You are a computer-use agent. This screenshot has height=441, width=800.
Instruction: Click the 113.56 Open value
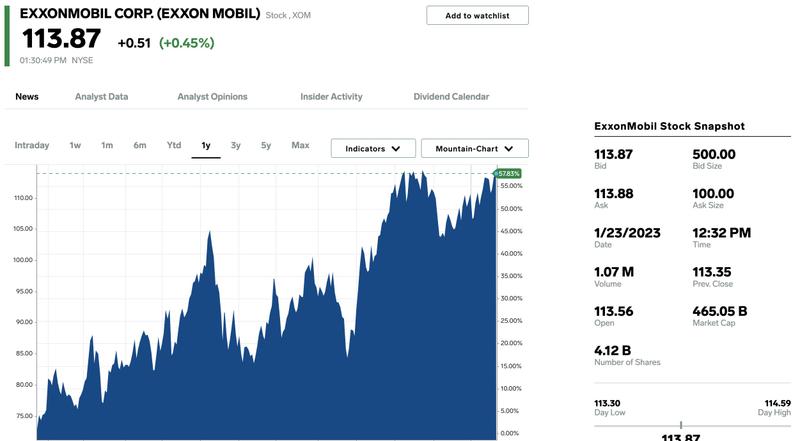click(x=613, y=311)
